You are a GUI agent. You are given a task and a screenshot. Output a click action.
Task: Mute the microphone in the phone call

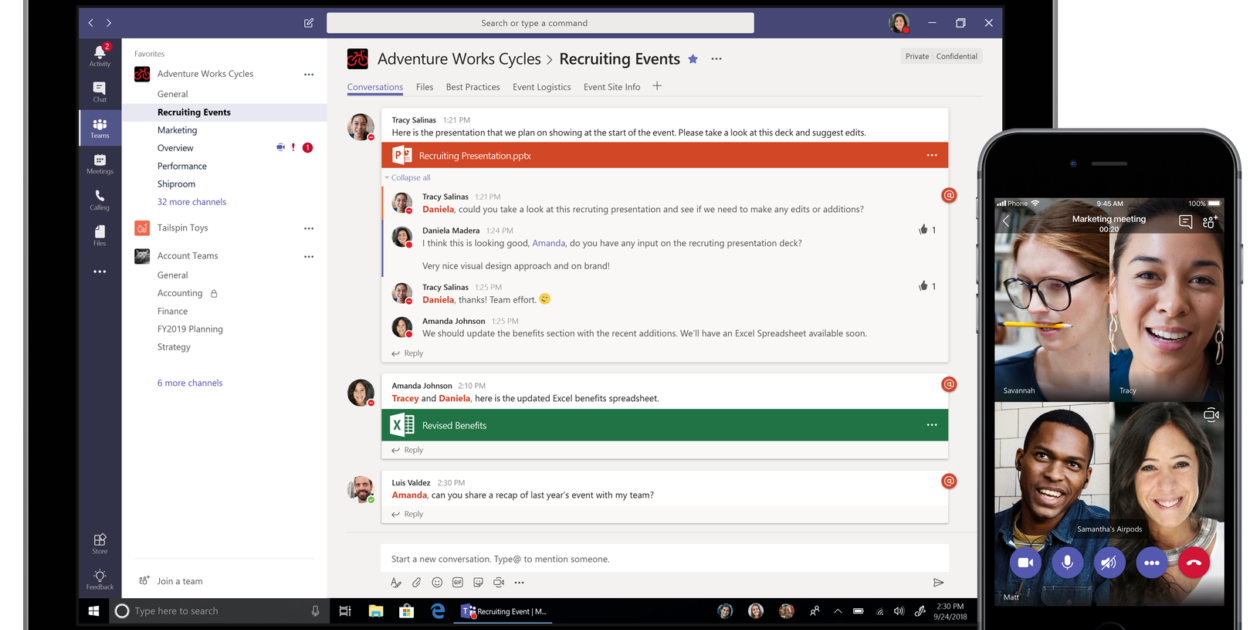[1067, 562]
